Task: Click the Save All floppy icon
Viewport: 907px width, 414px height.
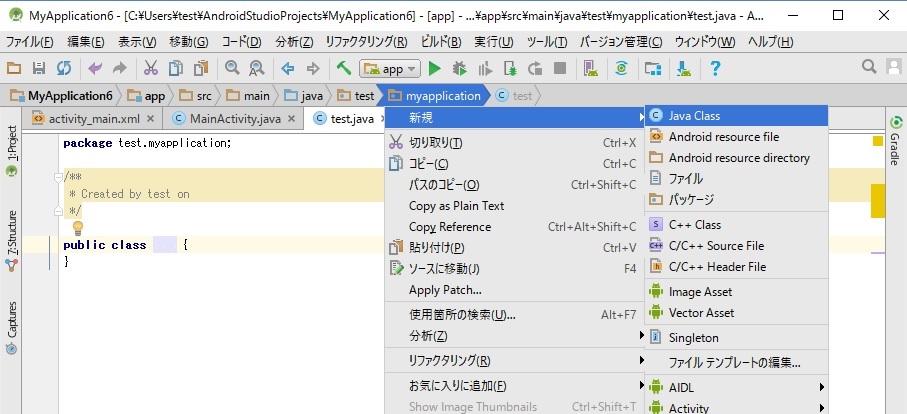Action: click(x=39, y=69)
